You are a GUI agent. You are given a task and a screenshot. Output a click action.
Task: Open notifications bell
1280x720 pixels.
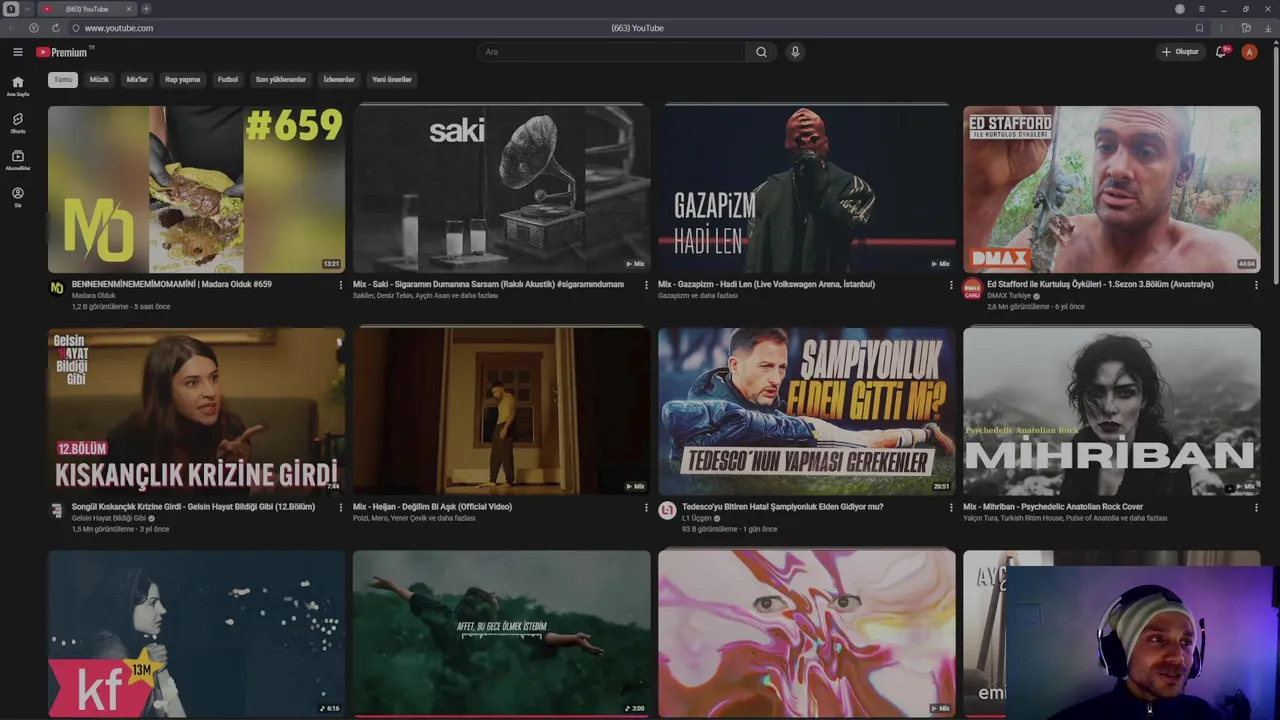click(x=1221, y=52)
